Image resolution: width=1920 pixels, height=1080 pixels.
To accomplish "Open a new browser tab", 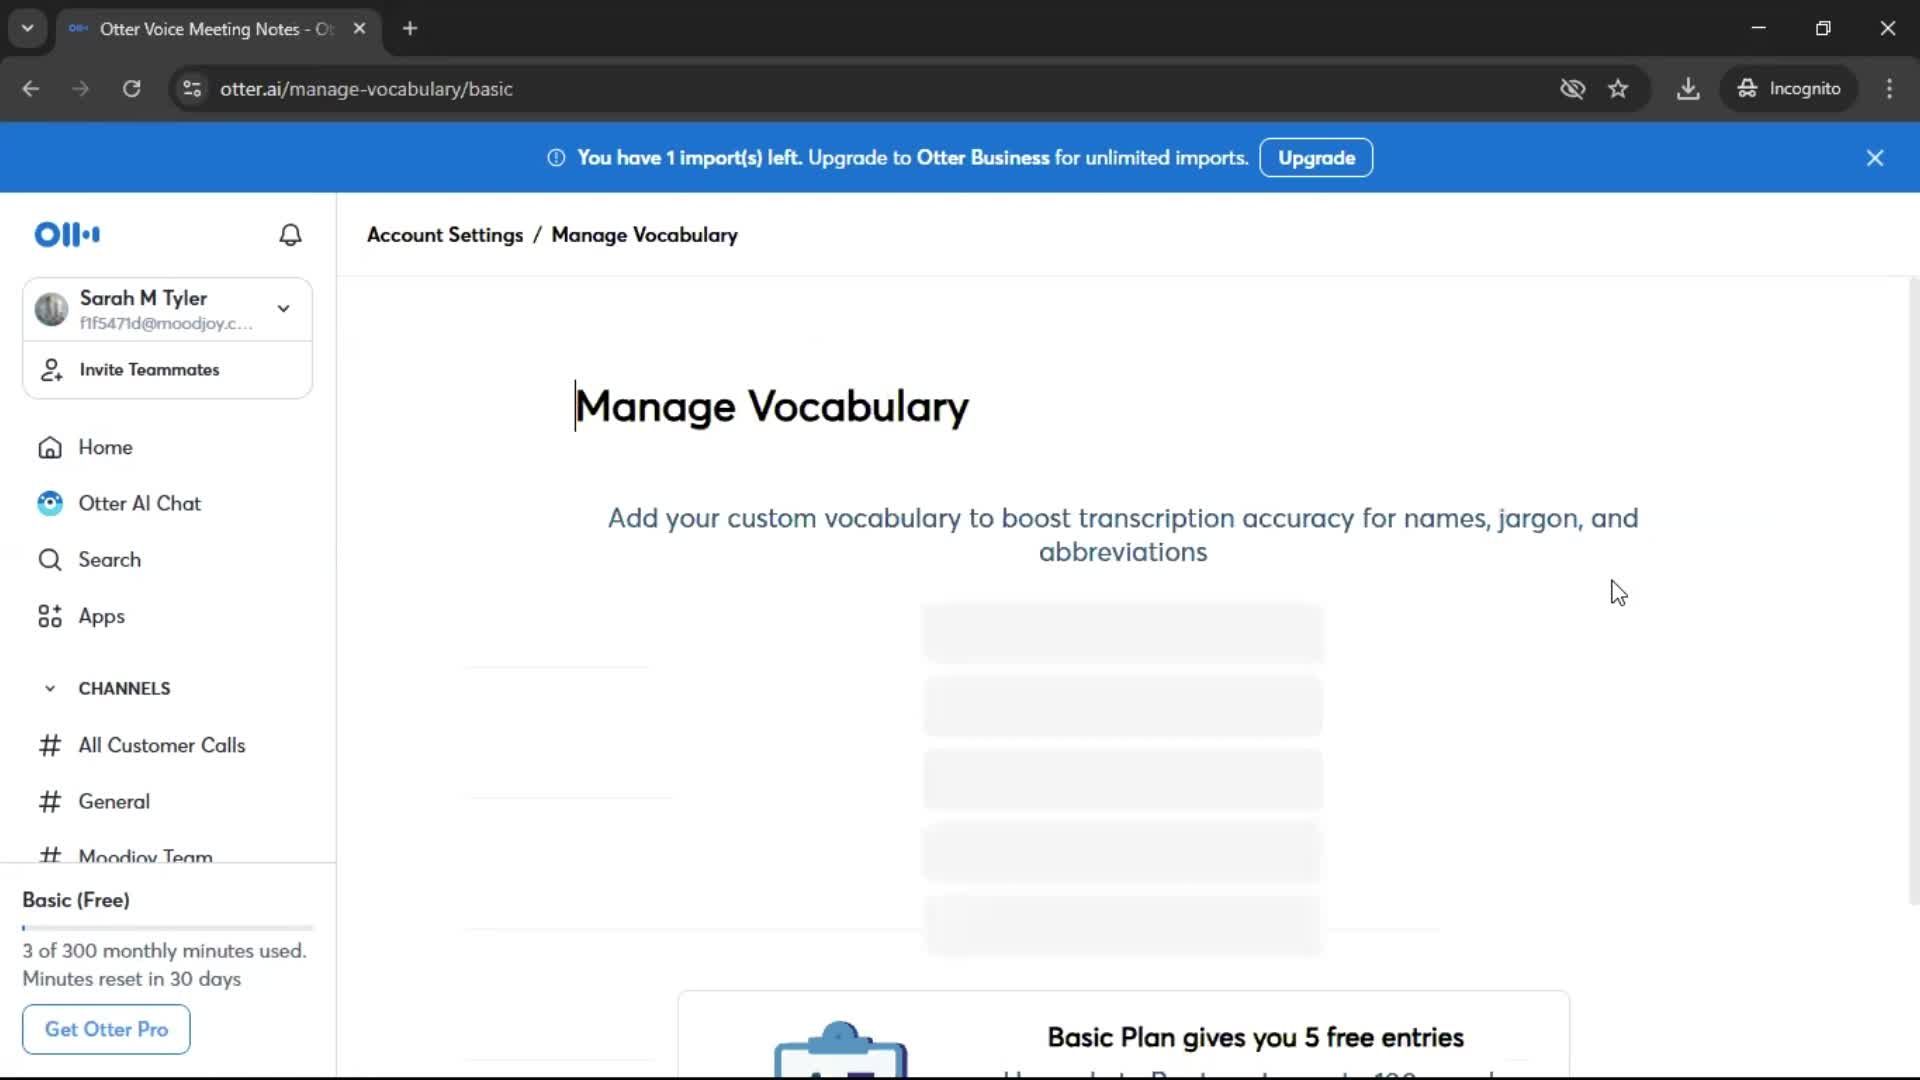I will click(410, 29).
